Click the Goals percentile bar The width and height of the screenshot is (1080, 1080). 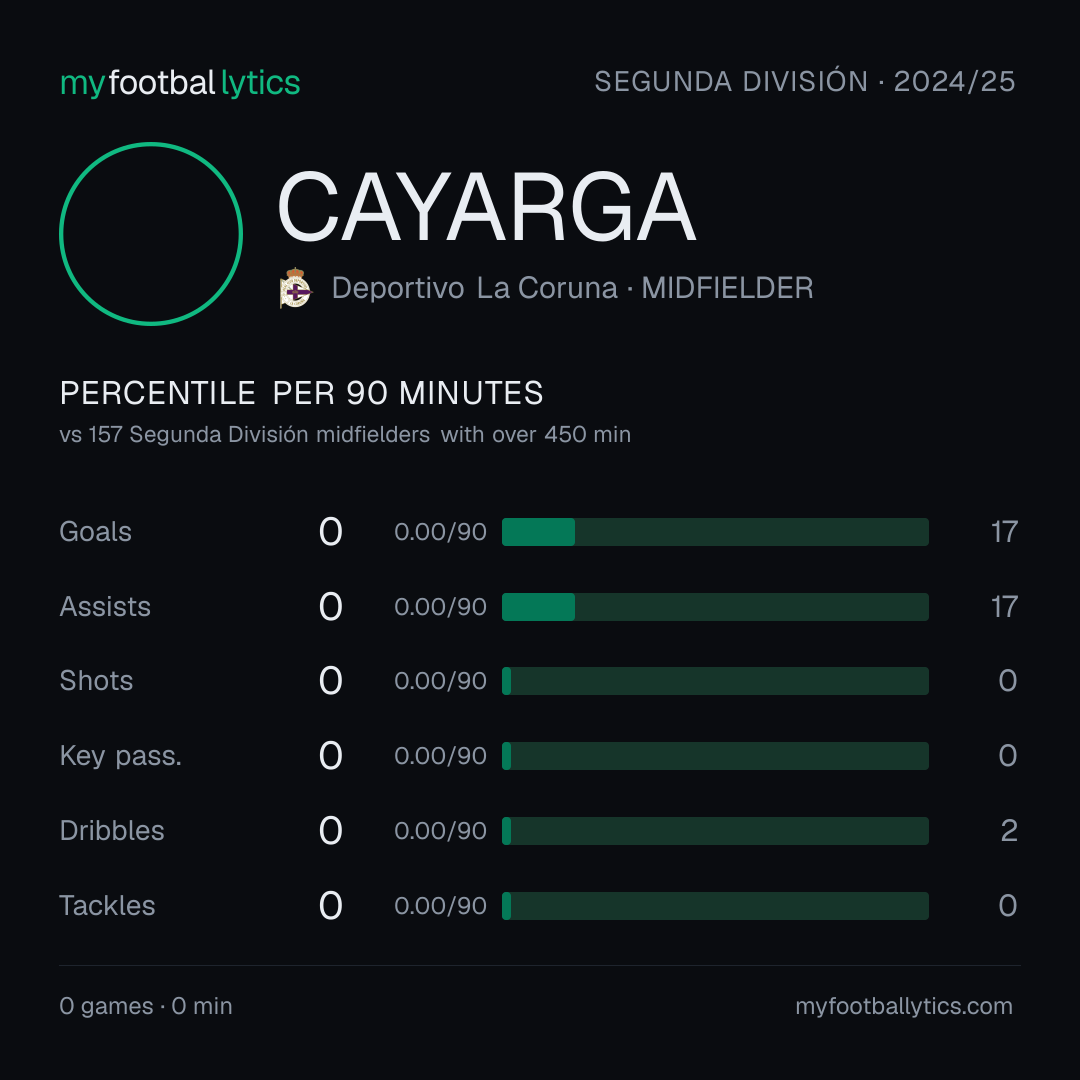tap(715, 532)
